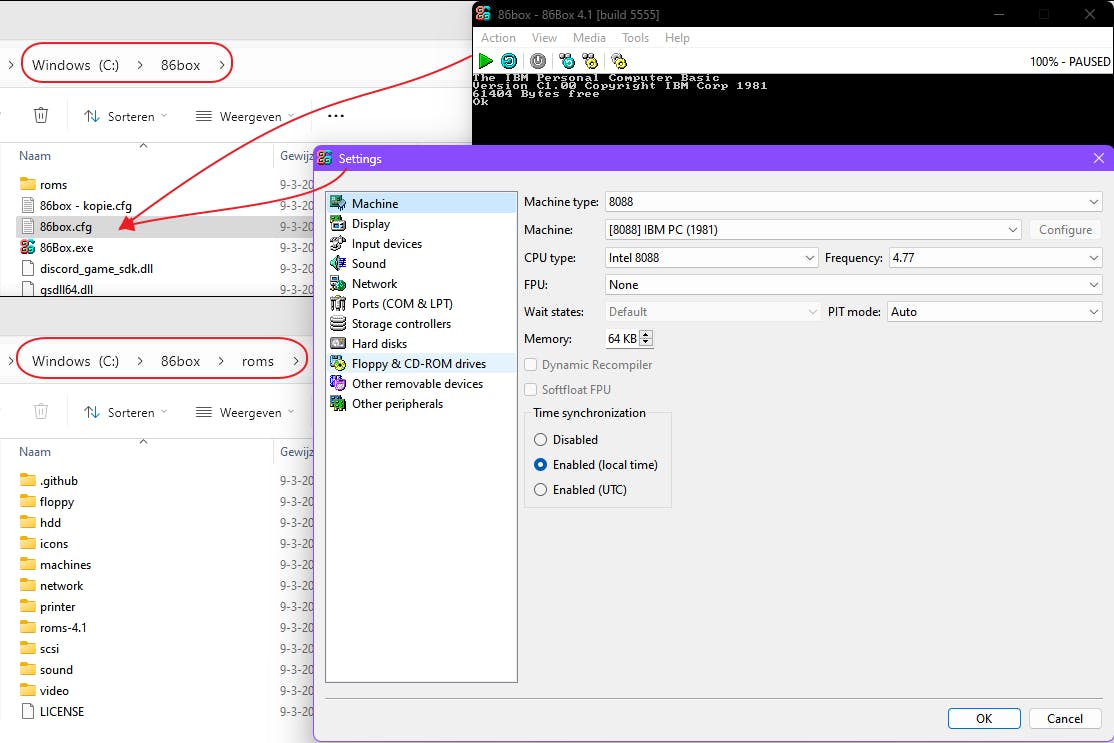Select Enabled (local time) radio button
Image resolution: width=1114 pixels, height=743 pixels.
pos(540,465)
